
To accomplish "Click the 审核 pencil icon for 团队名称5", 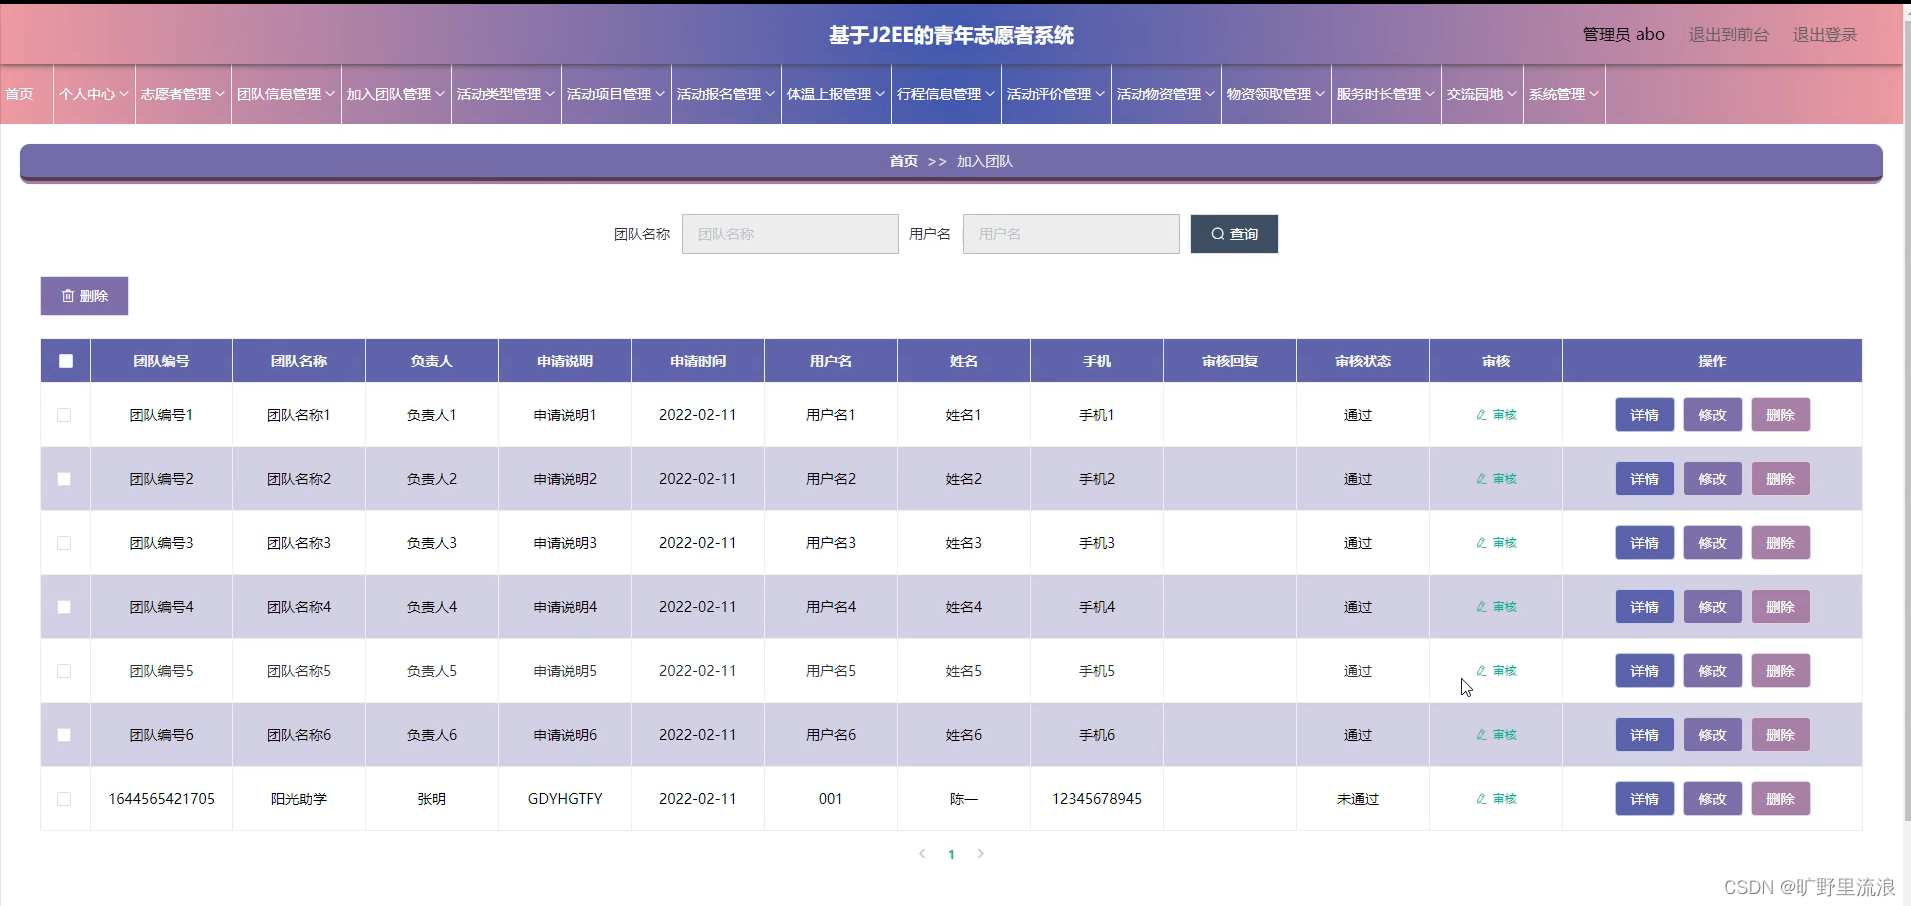I will 1481,671.
